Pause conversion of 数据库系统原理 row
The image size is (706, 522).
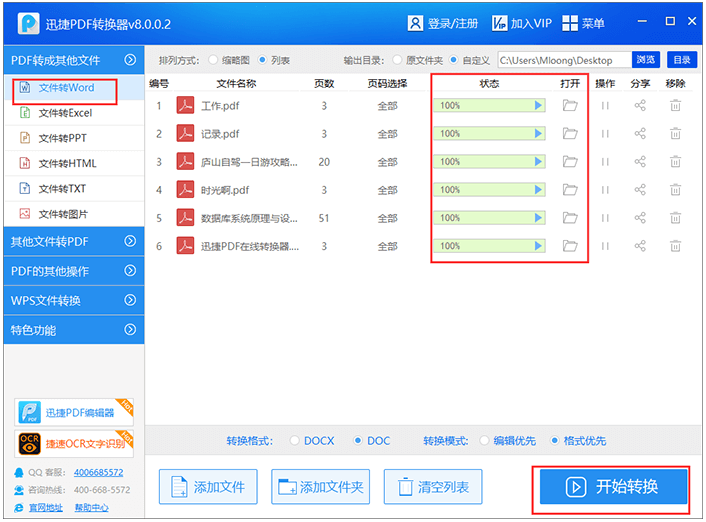(605, 218)
